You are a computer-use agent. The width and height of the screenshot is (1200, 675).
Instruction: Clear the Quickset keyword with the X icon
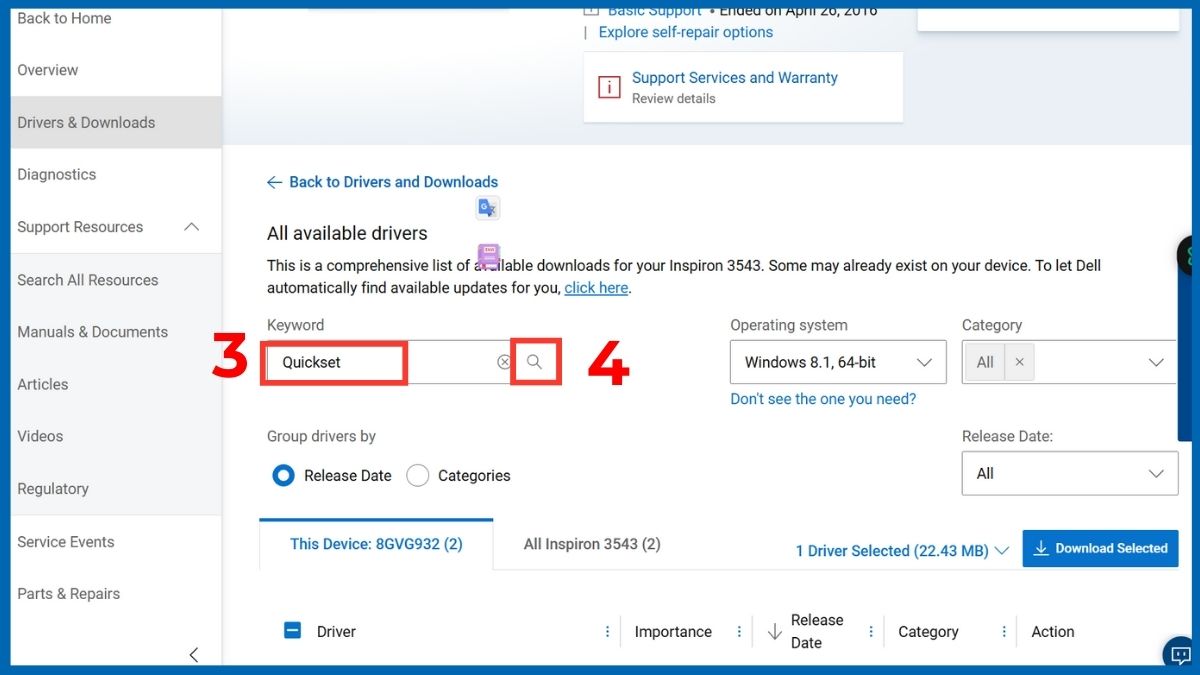[x=504, y=362]
